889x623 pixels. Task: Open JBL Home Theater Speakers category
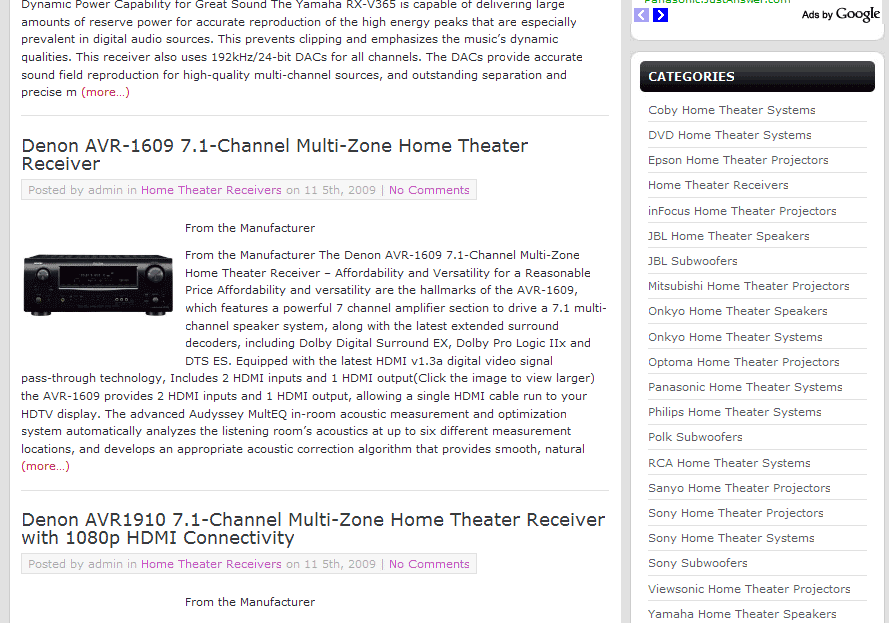click(729, 236)
